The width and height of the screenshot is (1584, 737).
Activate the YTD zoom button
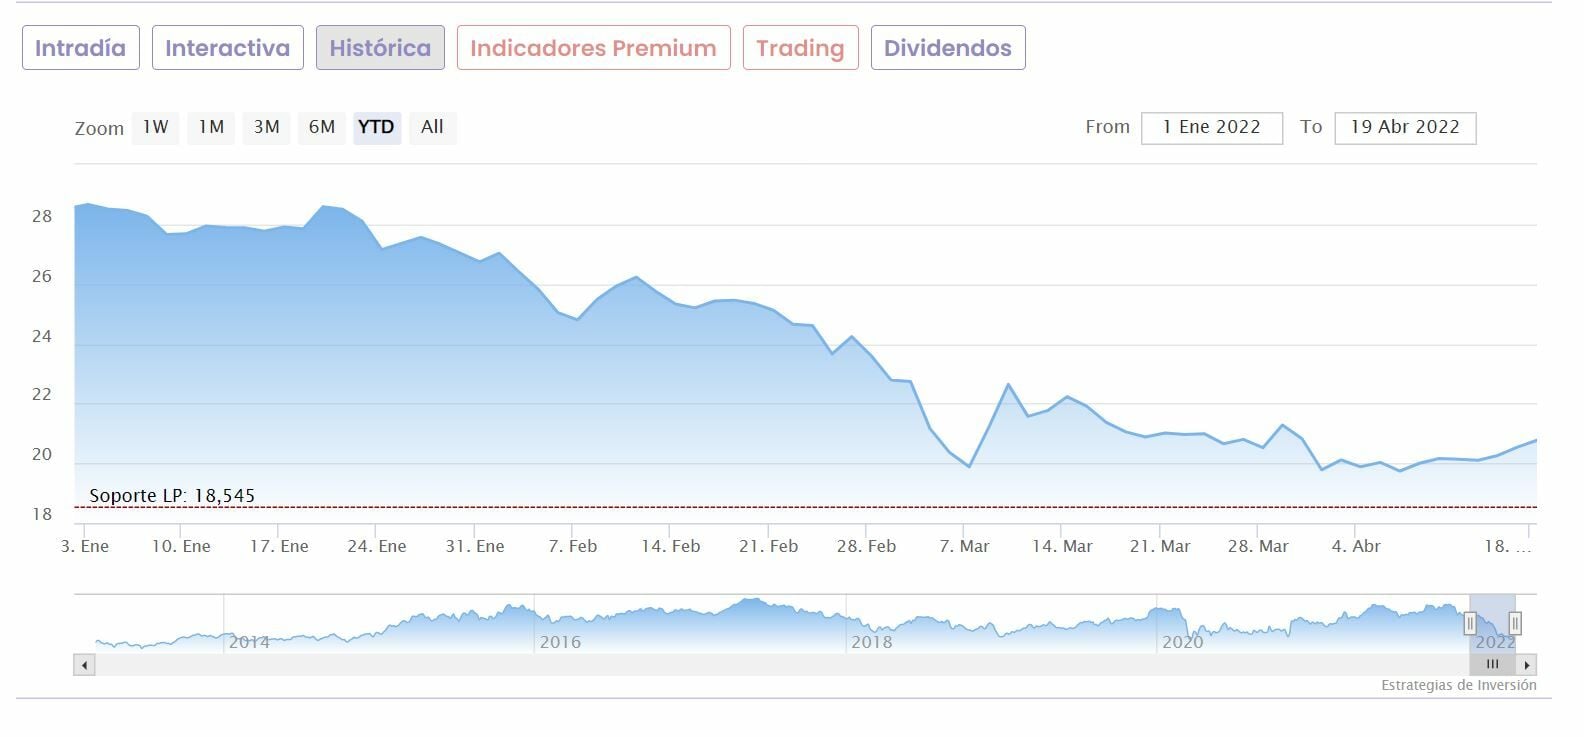click(376, 127)
